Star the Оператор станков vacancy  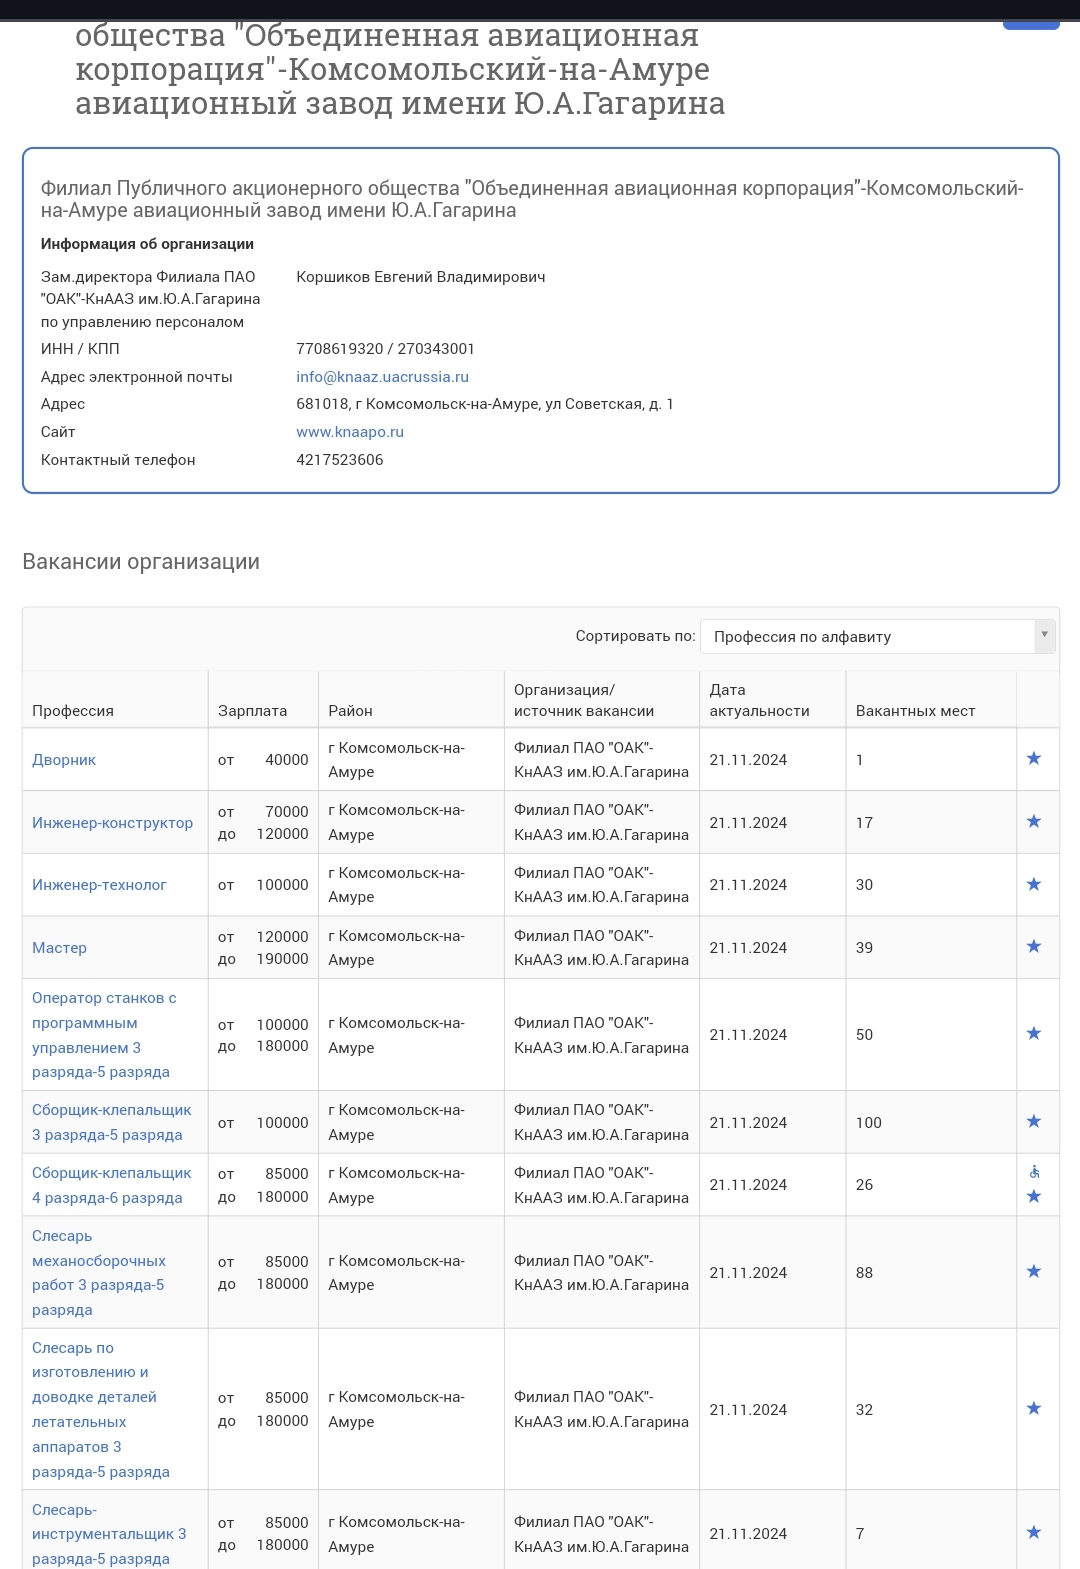tap(1034, 1033)
